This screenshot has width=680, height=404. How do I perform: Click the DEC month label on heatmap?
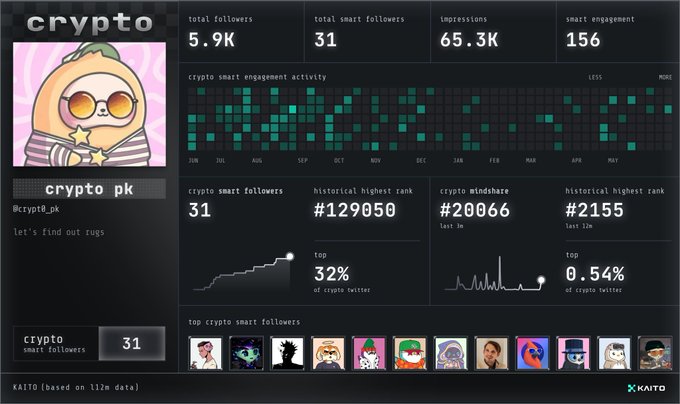point(421,160)
